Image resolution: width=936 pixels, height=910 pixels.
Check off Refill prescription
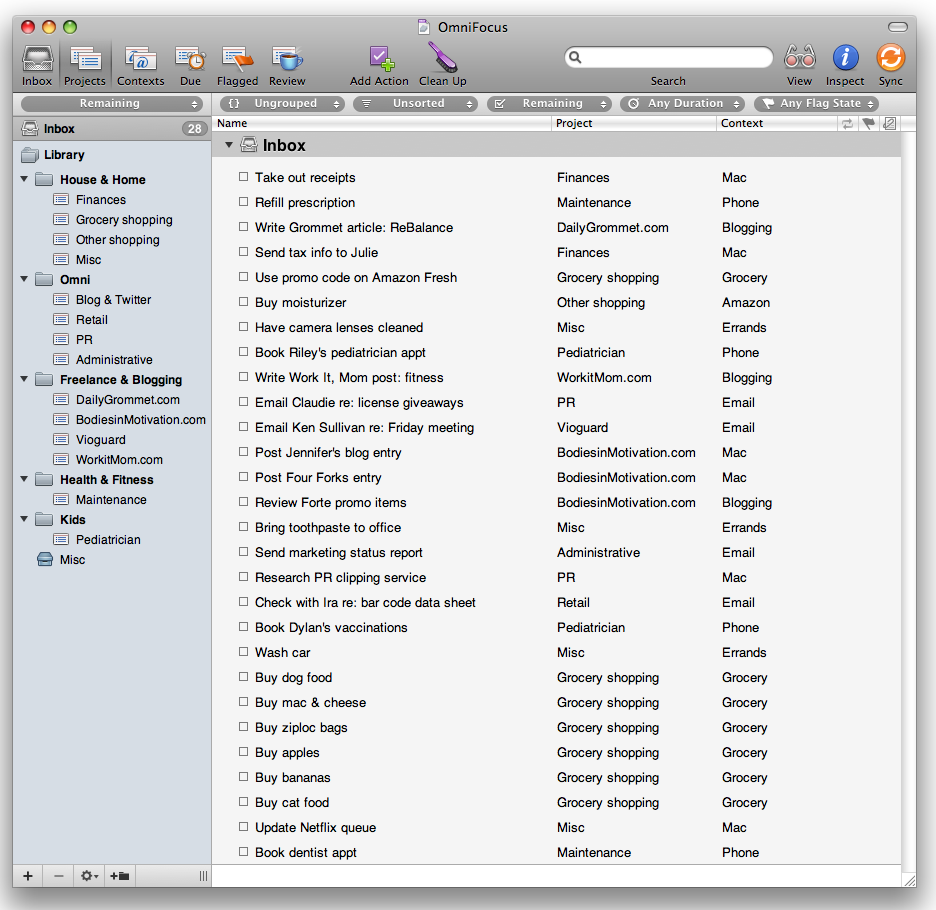point(244,202)
